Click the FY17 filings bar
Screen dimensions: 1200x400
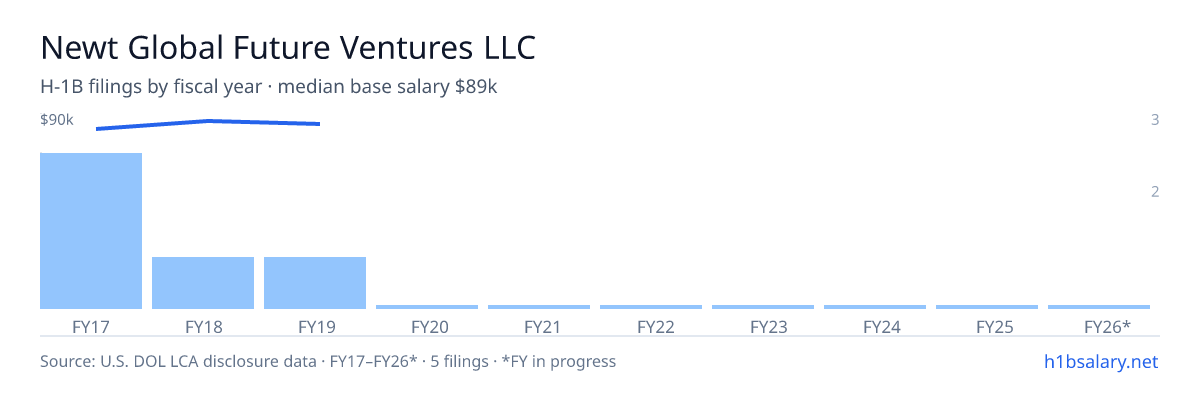click(91, 231)
